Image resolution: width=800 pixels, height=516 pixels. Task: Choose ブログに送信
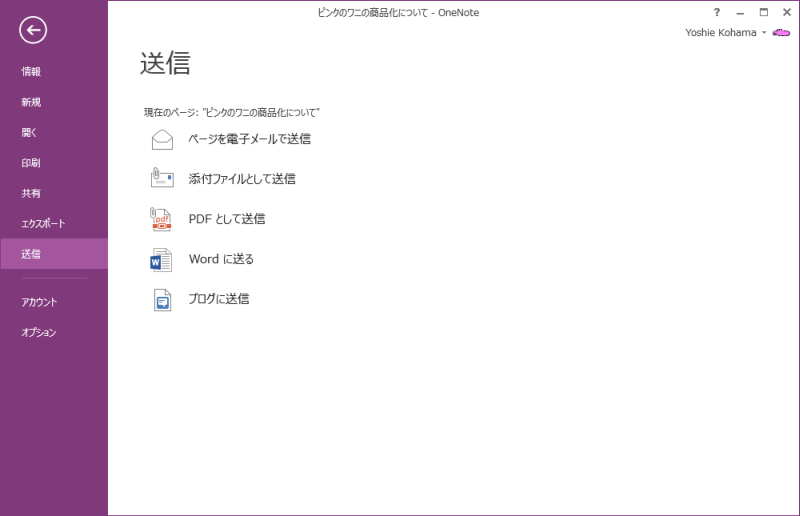219,299
